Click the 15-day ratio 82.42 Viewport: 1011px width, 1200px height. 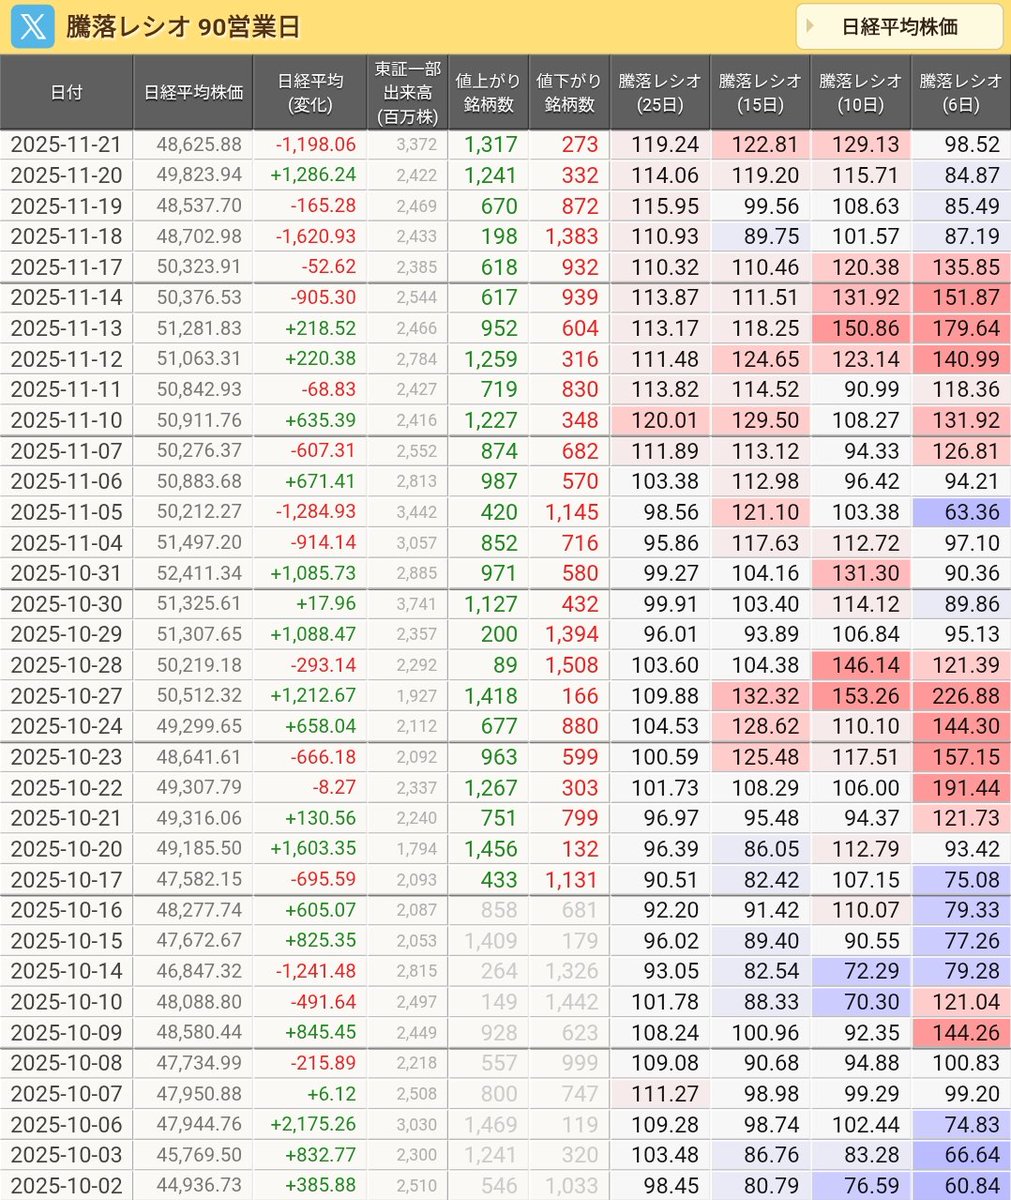tap(771, 880)
